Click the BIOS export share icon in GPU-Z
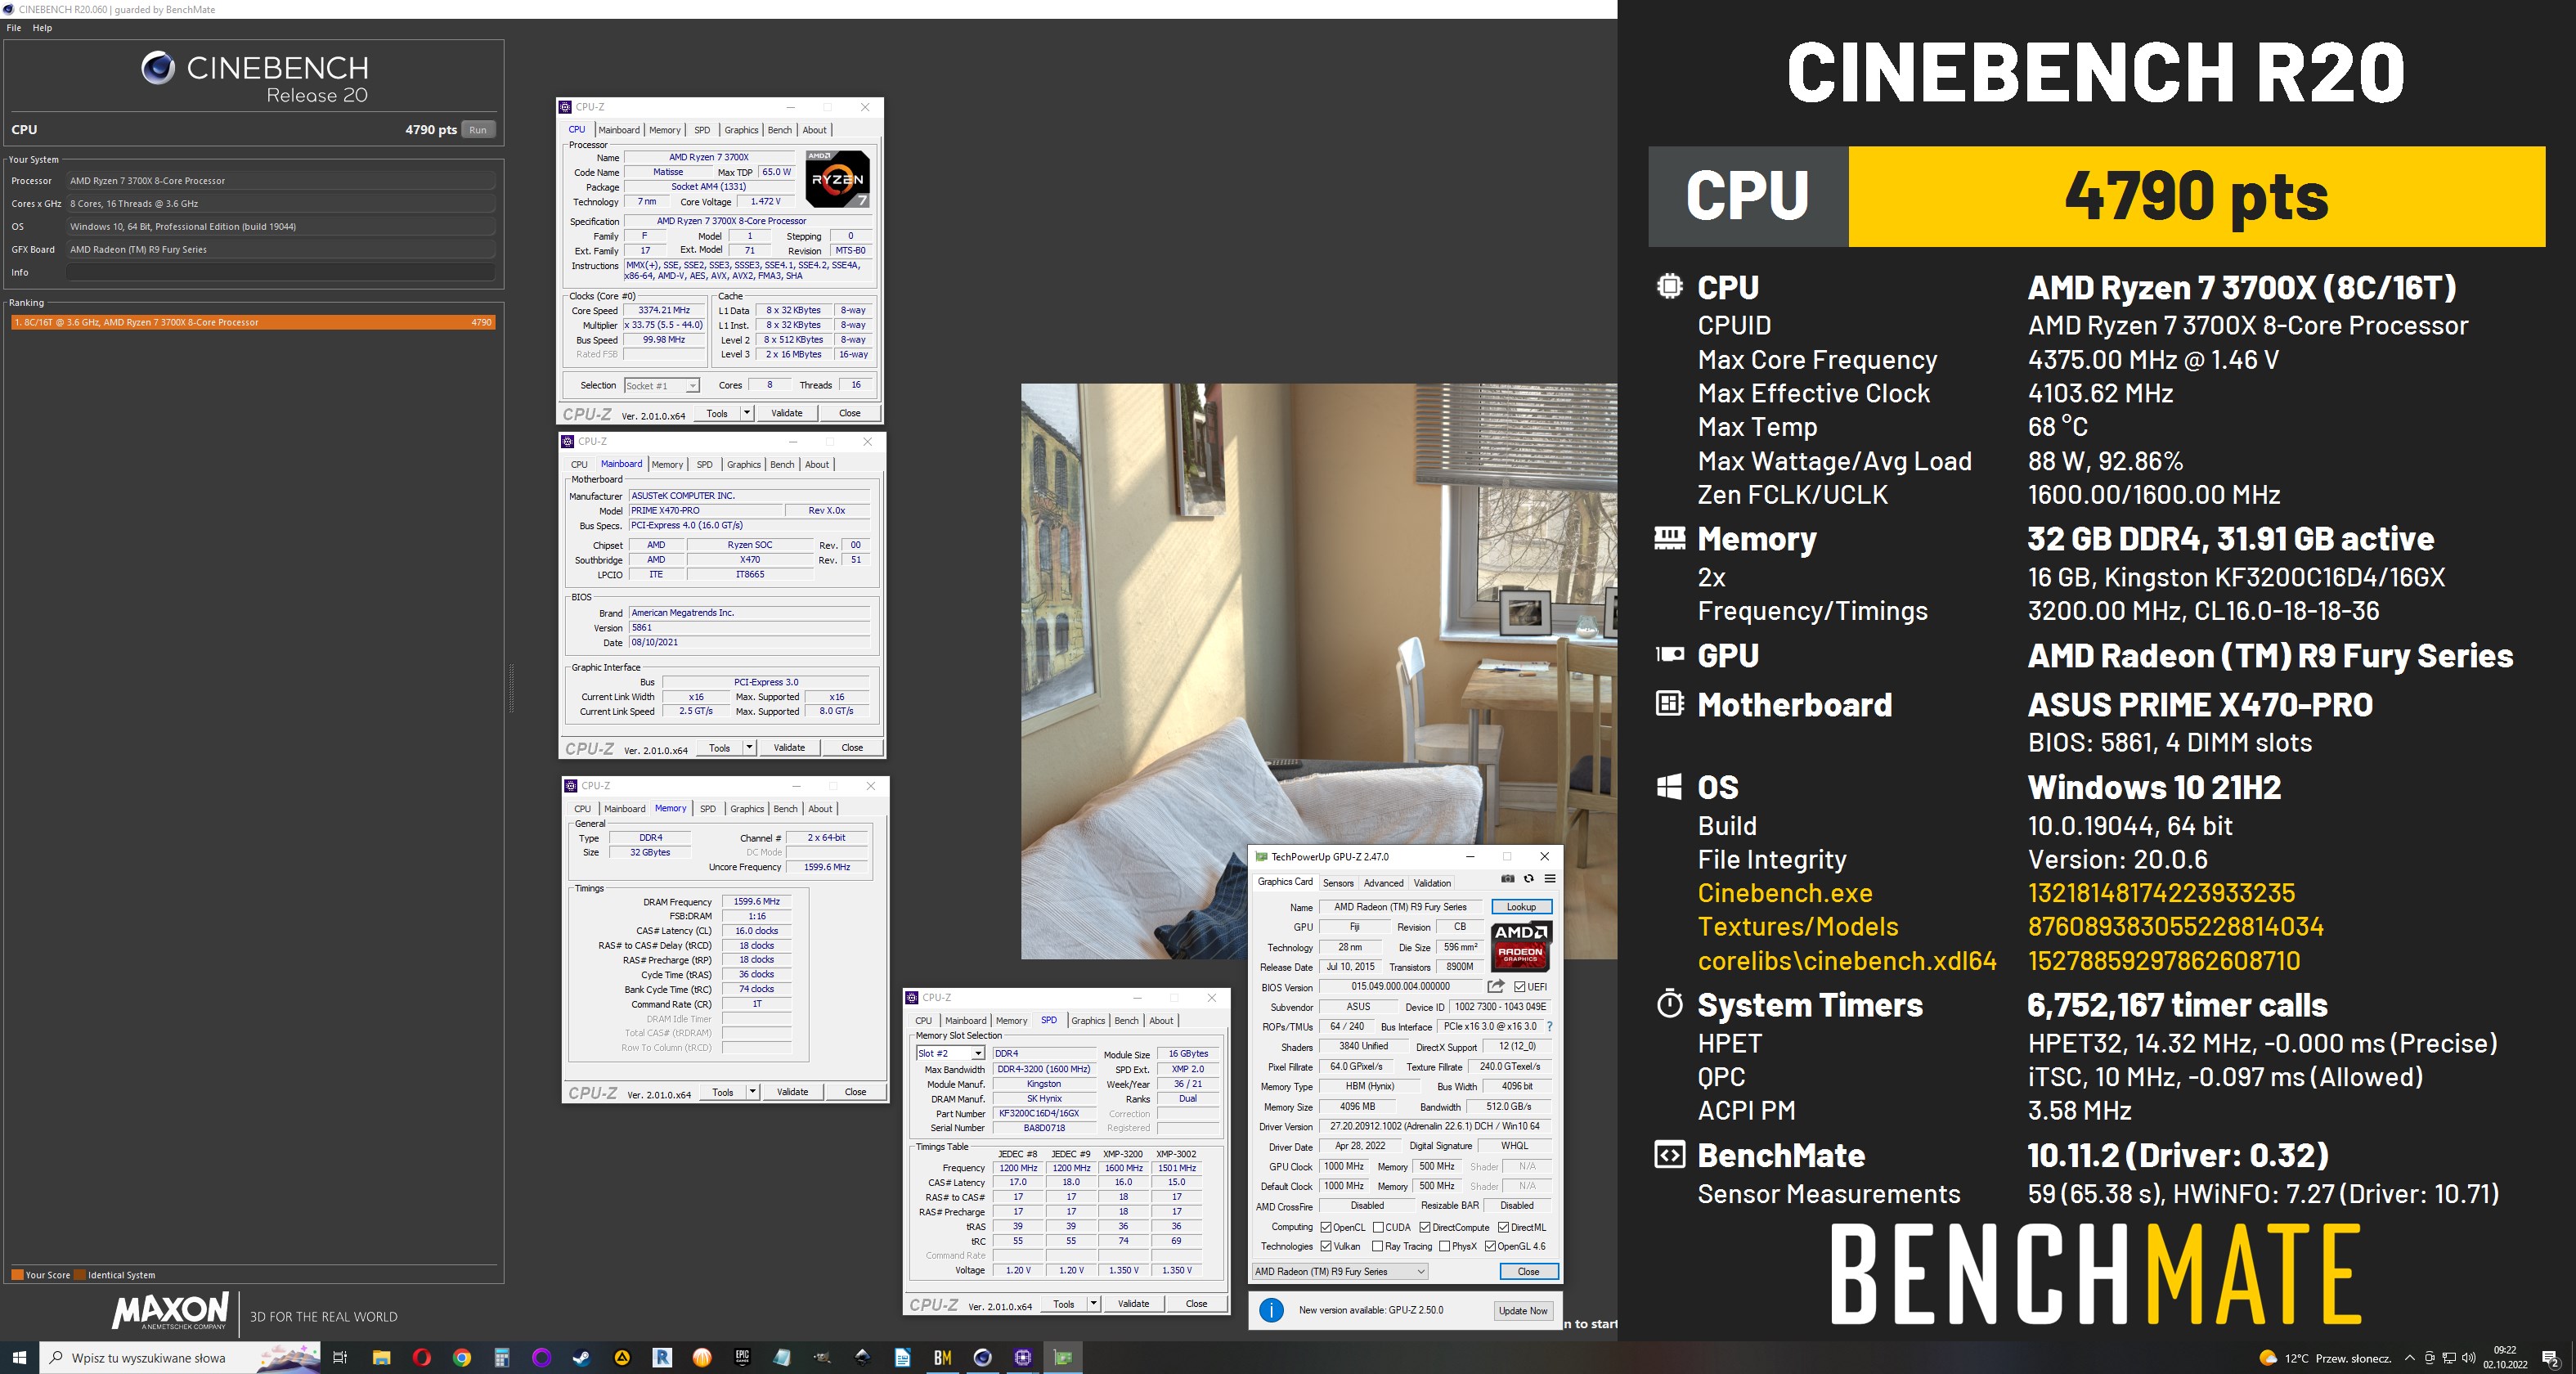The width and height of the screenshot is (2576, 1374). [x=1495, y=986]
